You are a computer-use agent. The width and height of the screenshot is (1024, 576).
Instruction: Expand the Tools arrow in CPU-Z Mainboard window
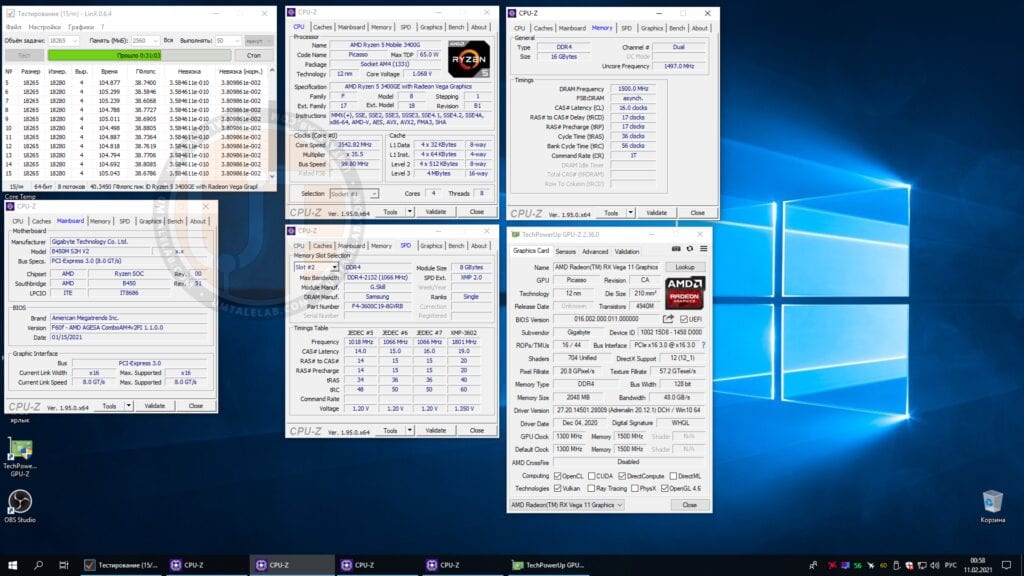pos(129,406)
